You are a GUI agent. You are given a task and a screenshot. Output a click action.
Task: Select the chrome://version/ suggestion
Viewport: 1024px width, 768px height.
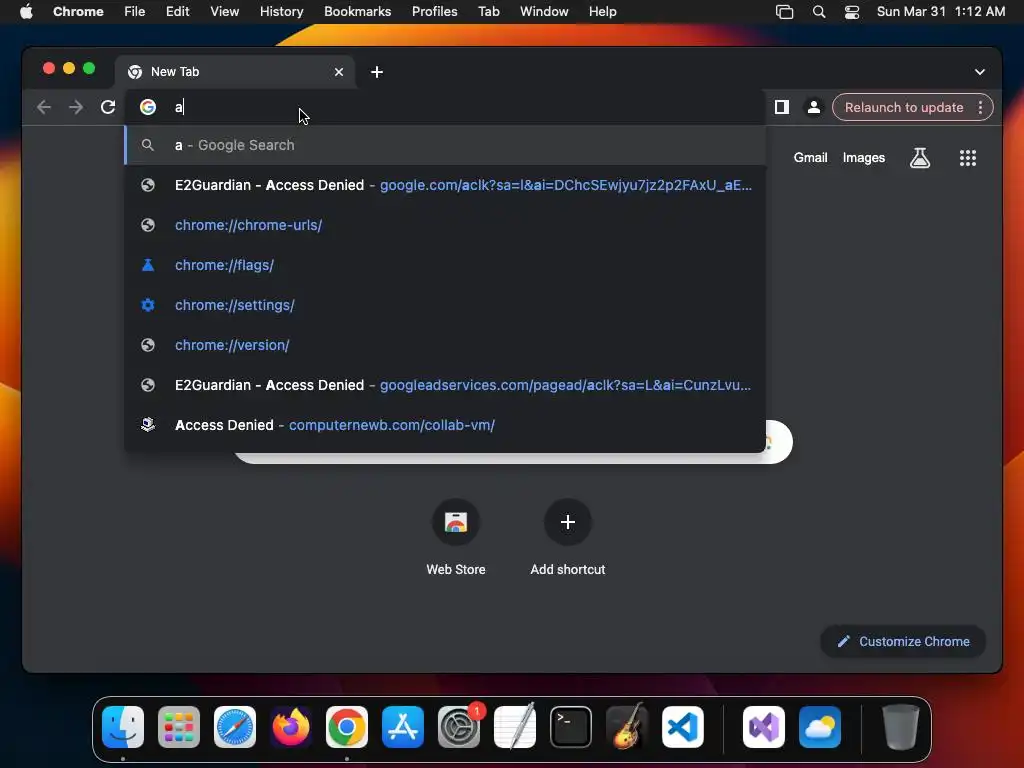445,345
